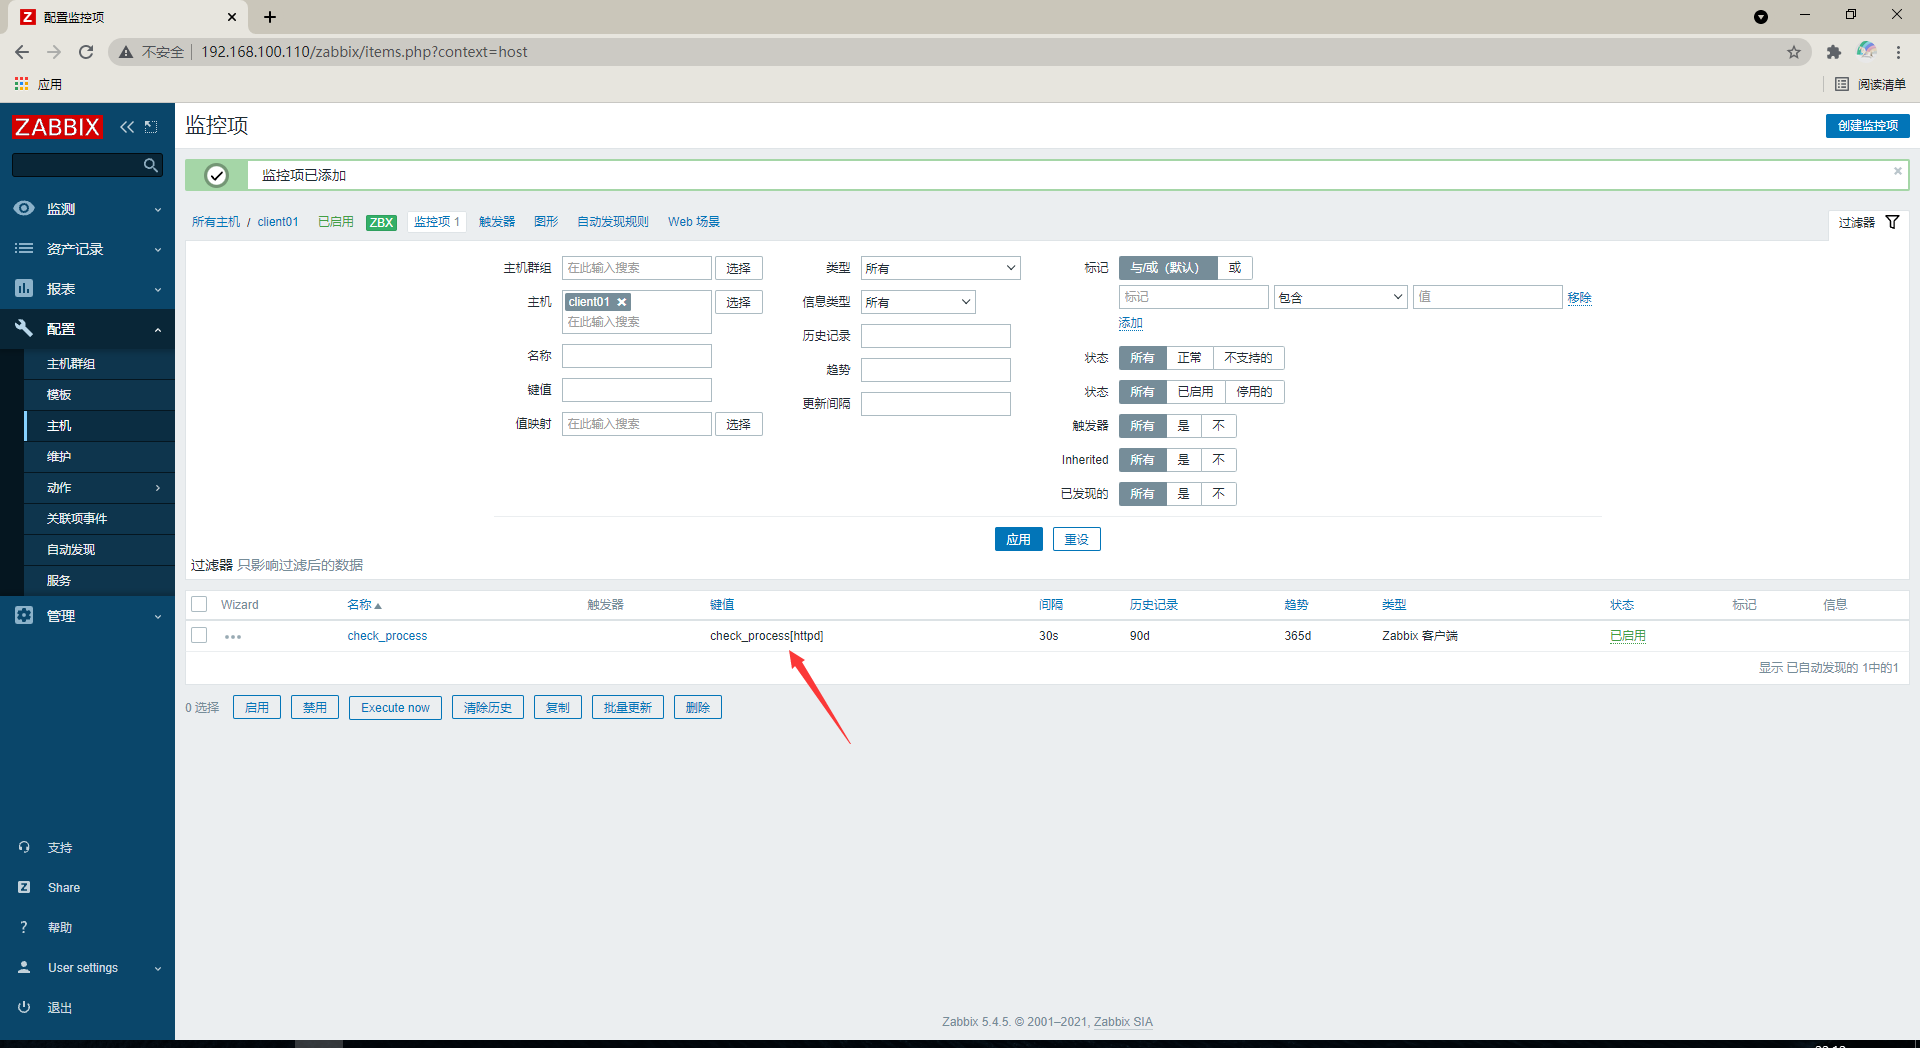Open browser extensions puzzle icon
This screenshot has height=1048, width=1920.
pos(1833,52)
